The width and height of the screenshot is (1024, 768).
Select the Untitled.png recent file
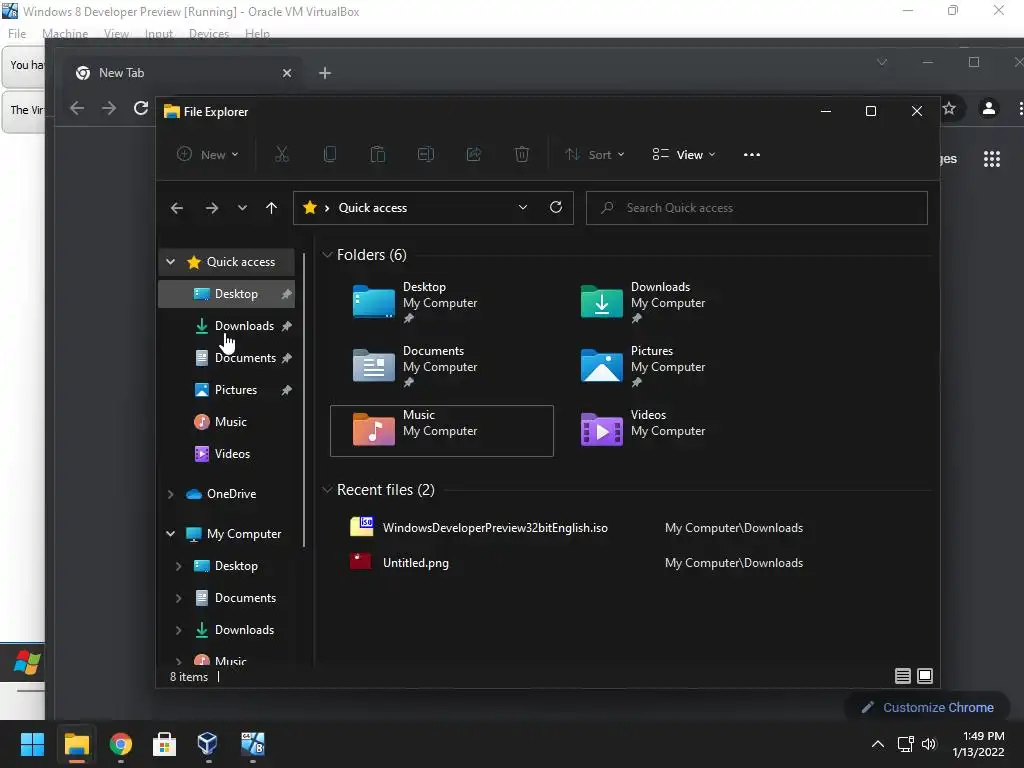pos(416,563)
